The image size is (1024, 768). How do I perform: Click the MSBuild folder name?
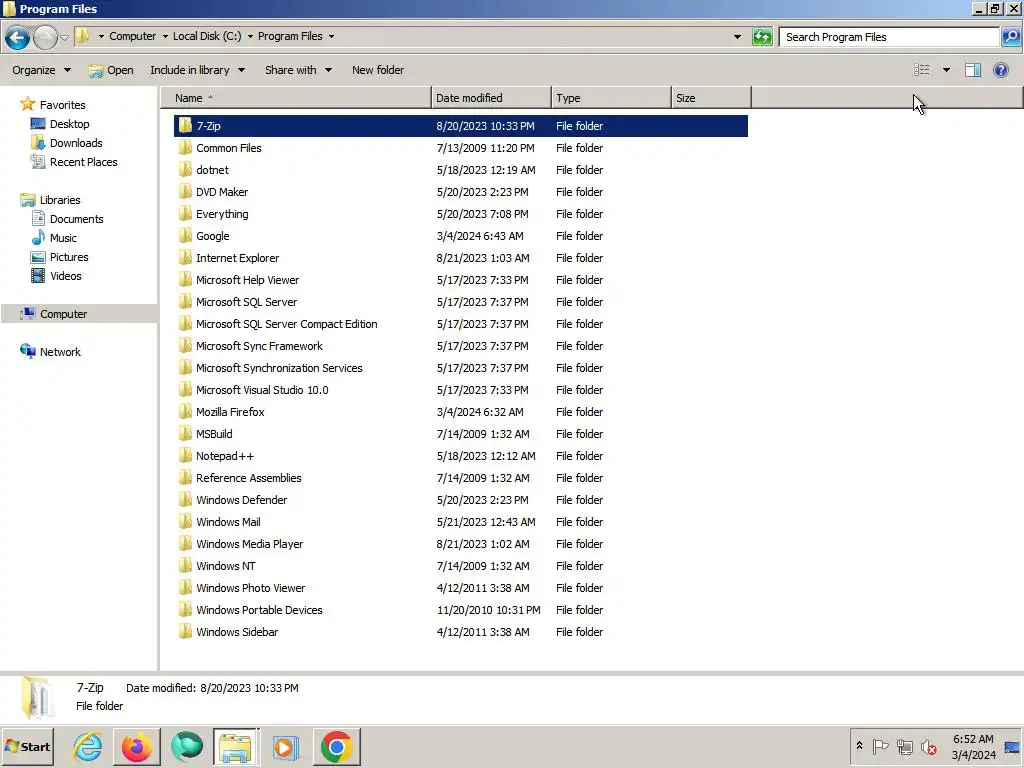point(214,434)
